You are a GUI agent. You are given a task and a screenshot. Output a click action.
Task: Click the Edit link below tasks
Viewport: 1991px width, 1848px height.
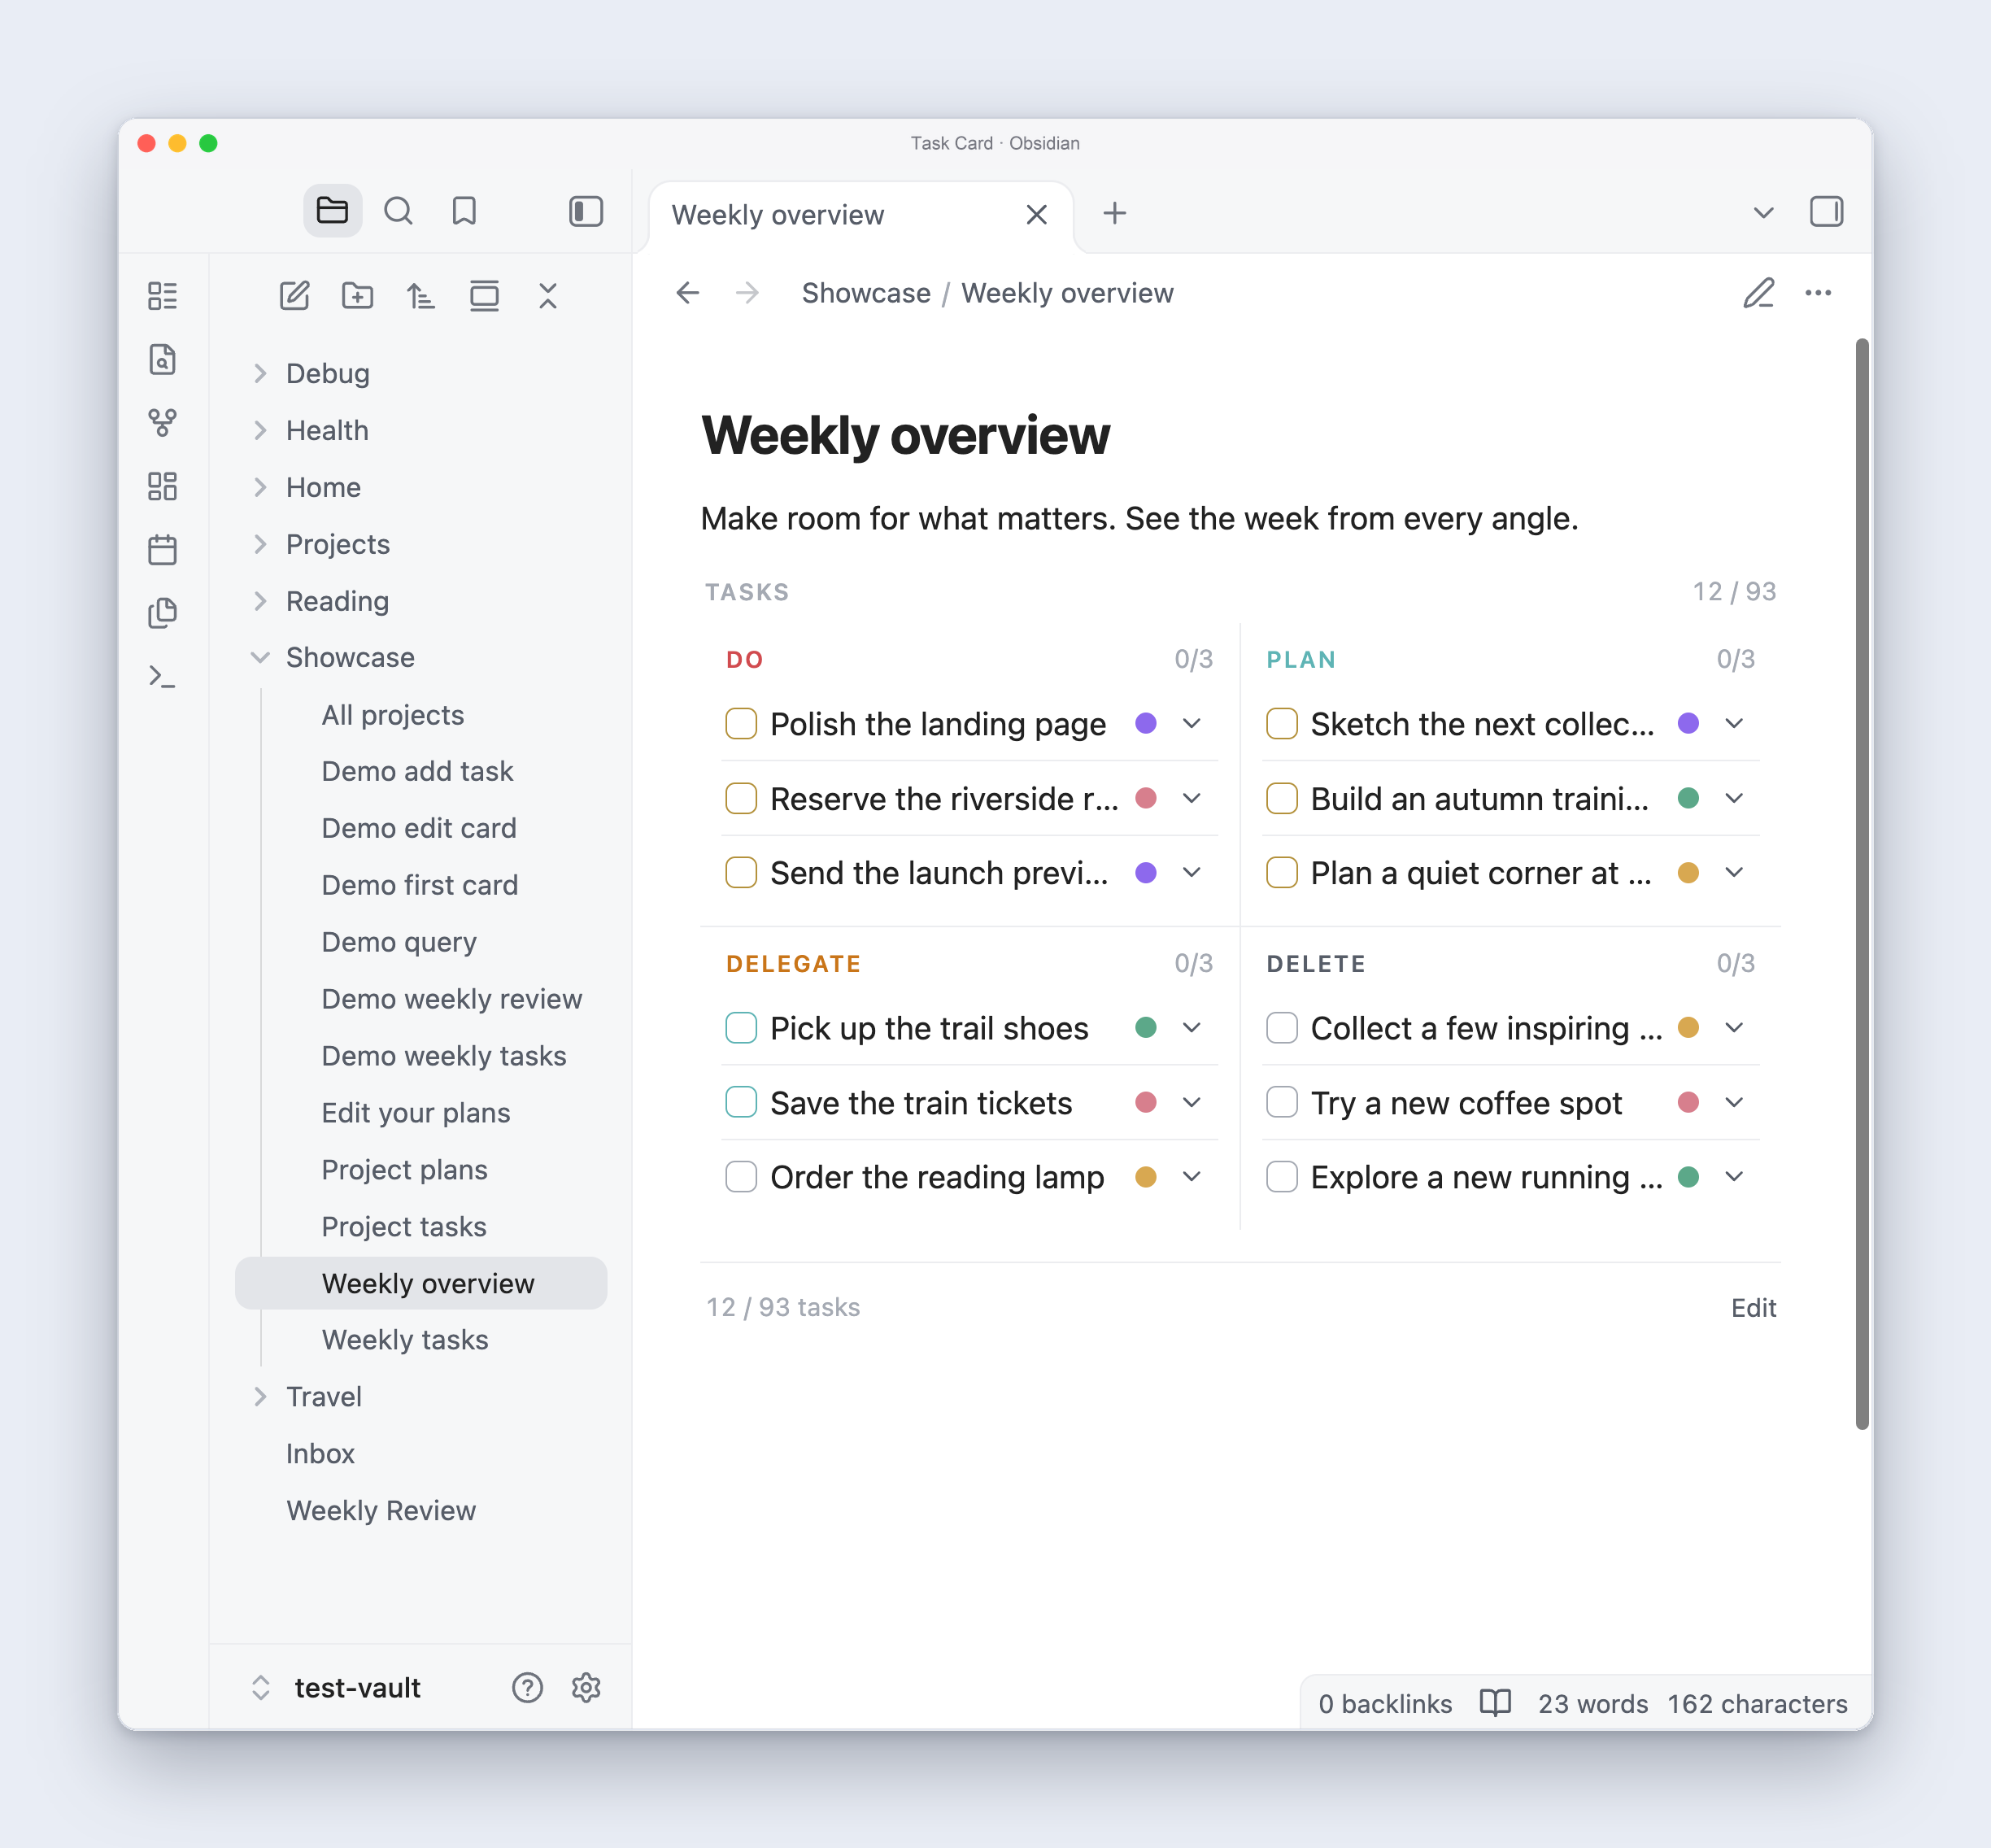1753,1307
